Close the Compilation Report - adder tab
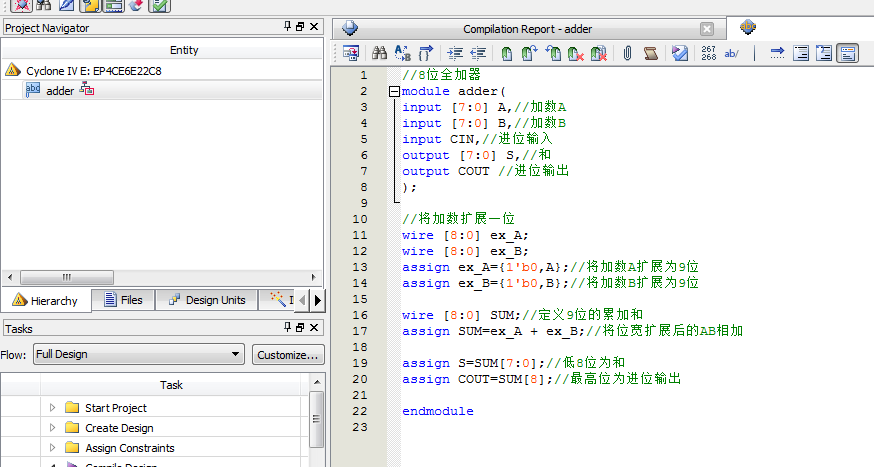This screenshot has width=874, height=467. coord(707,29)
